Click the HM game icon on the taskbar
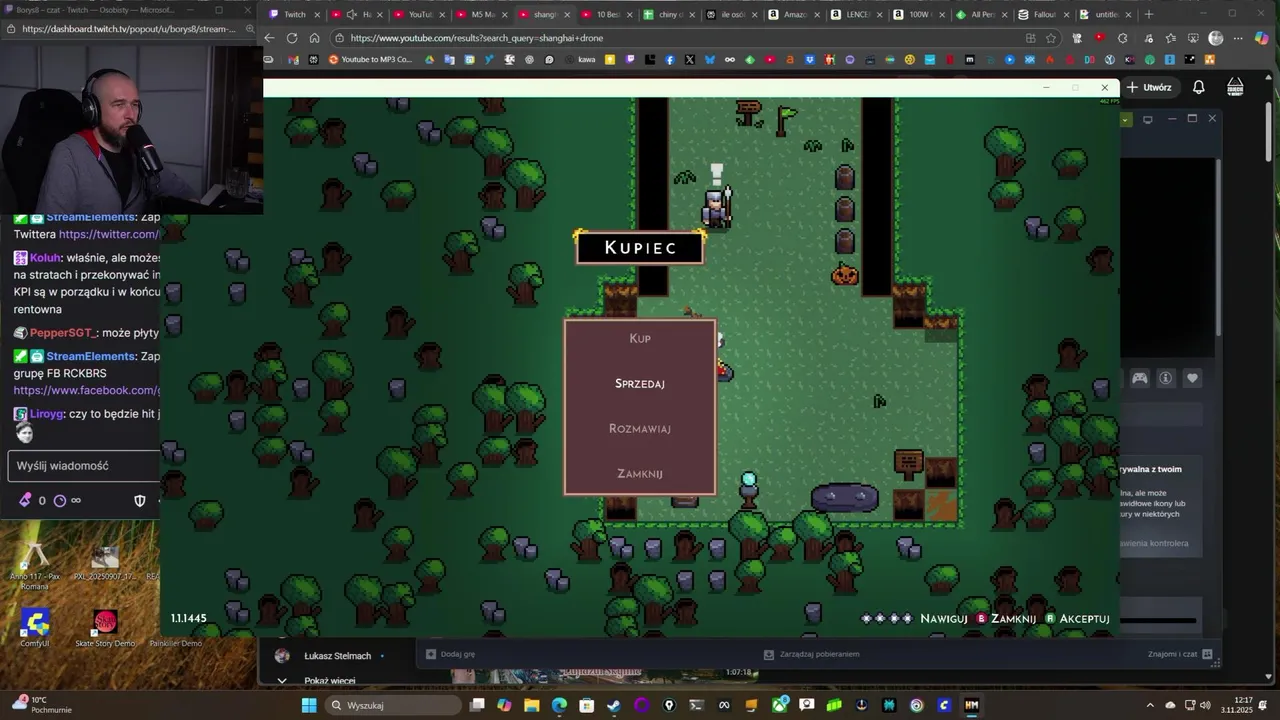 click(971, 705)
